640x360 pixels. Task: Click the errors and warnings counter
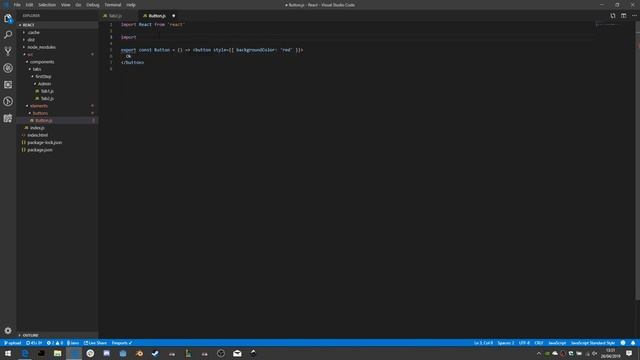55,343
